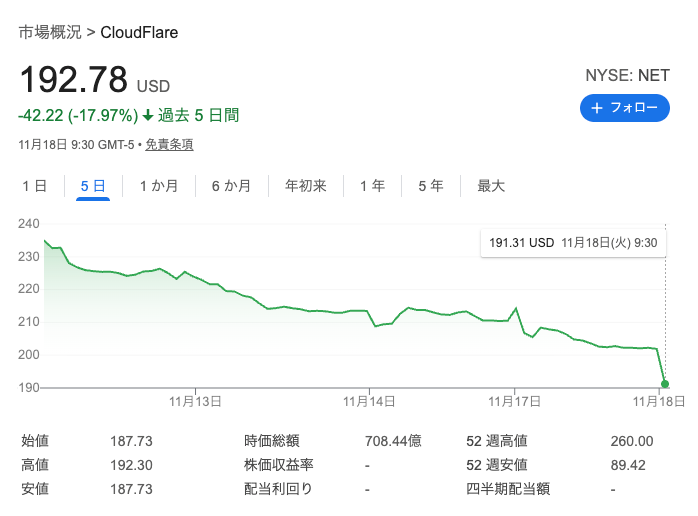Viewport: 698px width, 516px height.
Task: Click the 52 週高値 value 260.00
Action: pos(632,441)
